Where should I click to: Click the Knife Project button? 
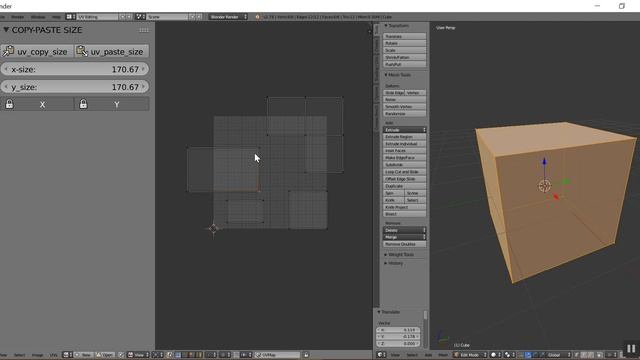click(x=404, y=207)
